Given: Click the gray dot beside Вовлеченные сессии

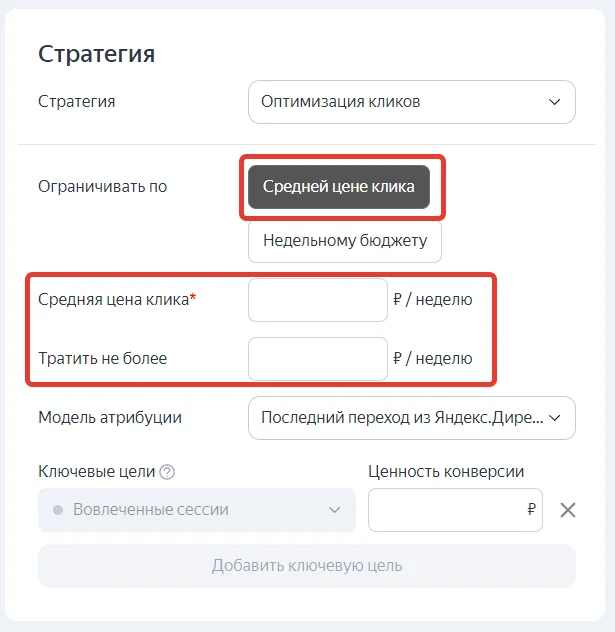Looking at the screenshot, I should (58, 510).
